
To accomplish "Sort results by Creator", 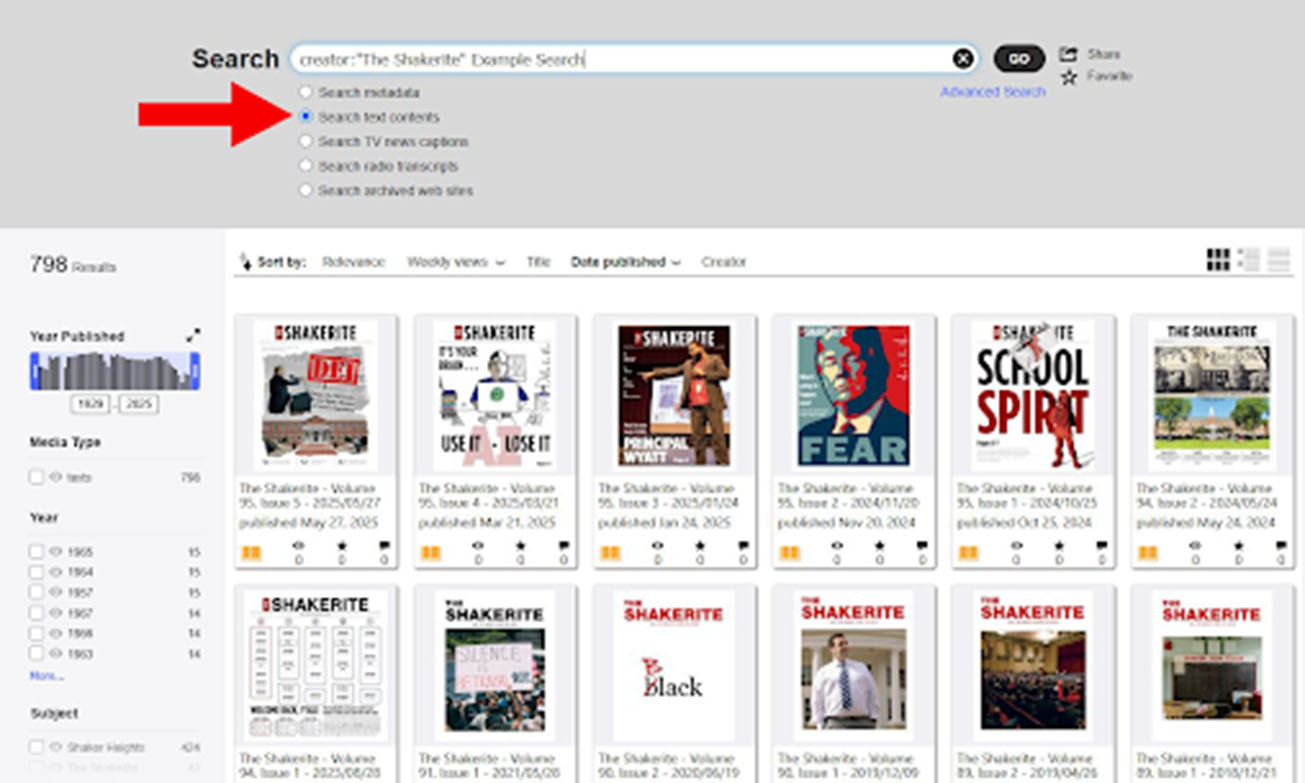I will 724,262.
